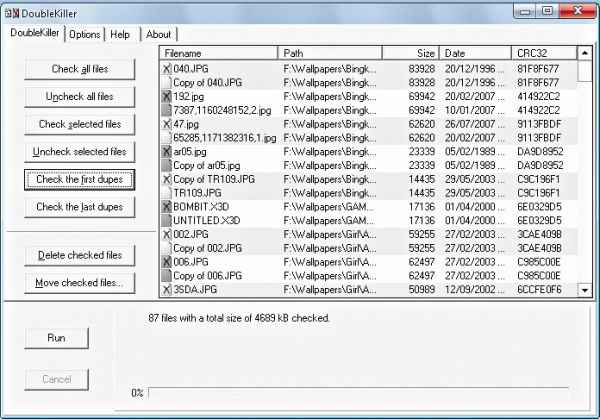Click the vertical scrollbar thumb
600x419 pixels.
[584, 71]
